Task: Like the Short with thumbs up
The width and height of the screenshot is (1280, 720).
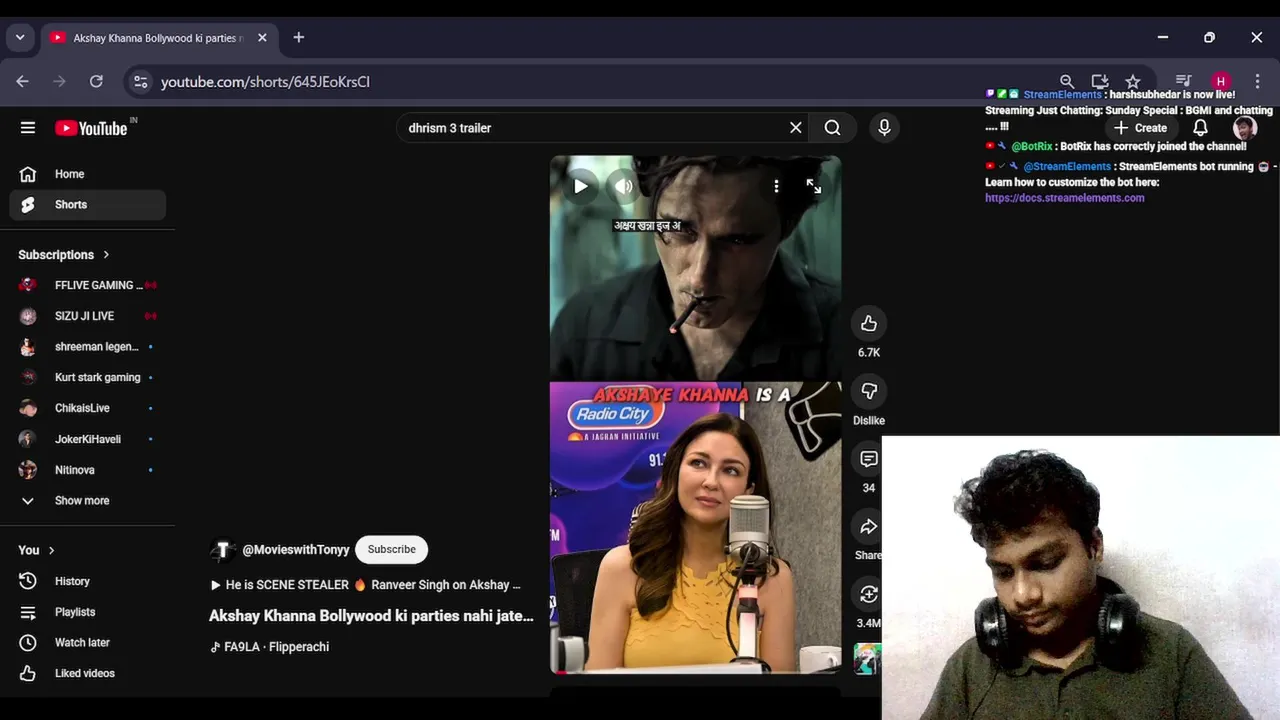Action: tap(869, 323)
